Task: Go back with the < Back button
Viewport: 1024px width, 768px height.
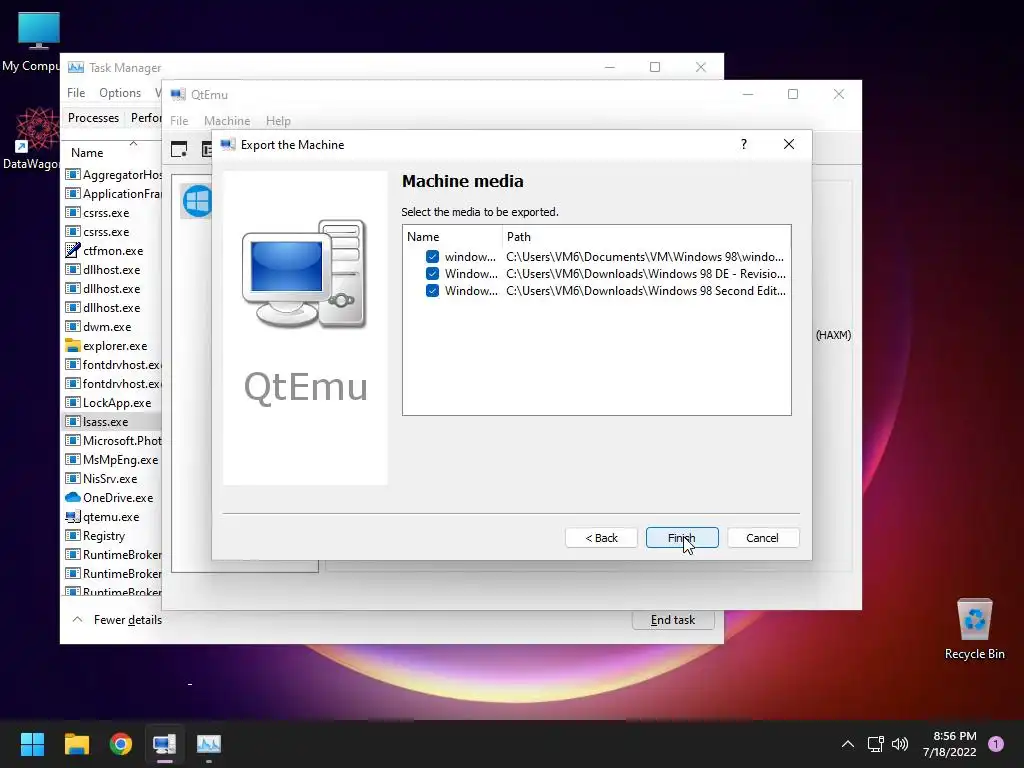Action: point(601,537)
